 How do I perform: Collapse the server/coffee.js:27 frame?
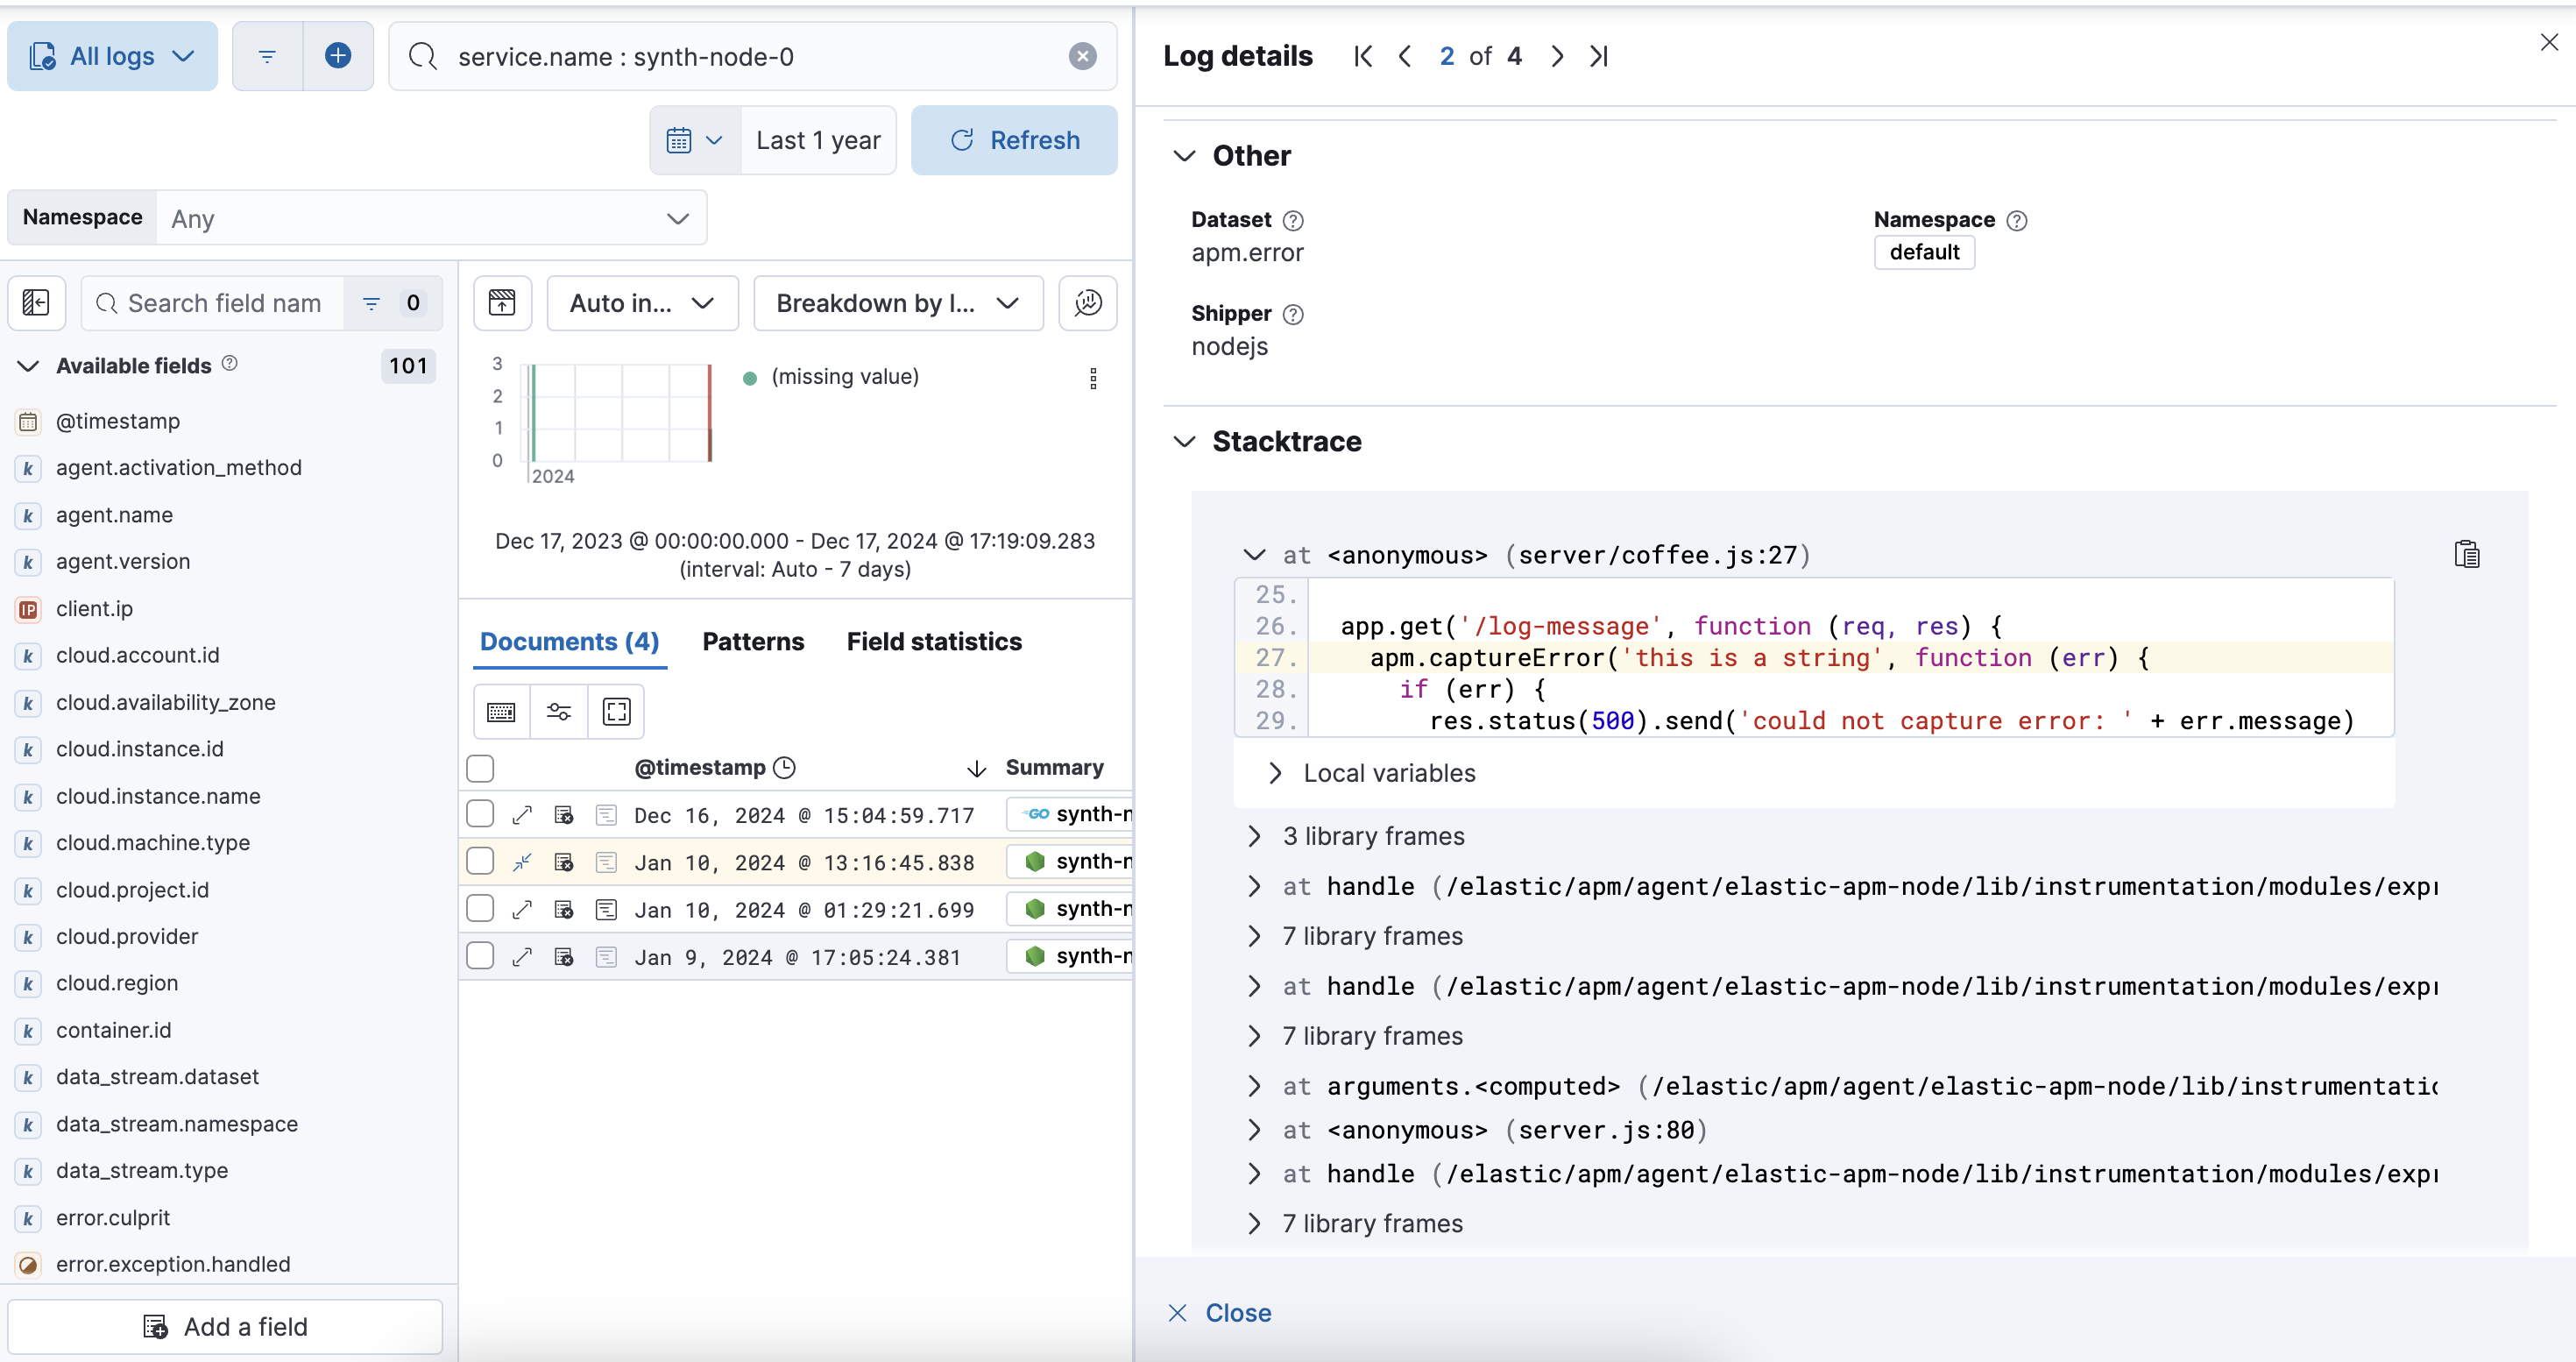tap(1253, 555)
